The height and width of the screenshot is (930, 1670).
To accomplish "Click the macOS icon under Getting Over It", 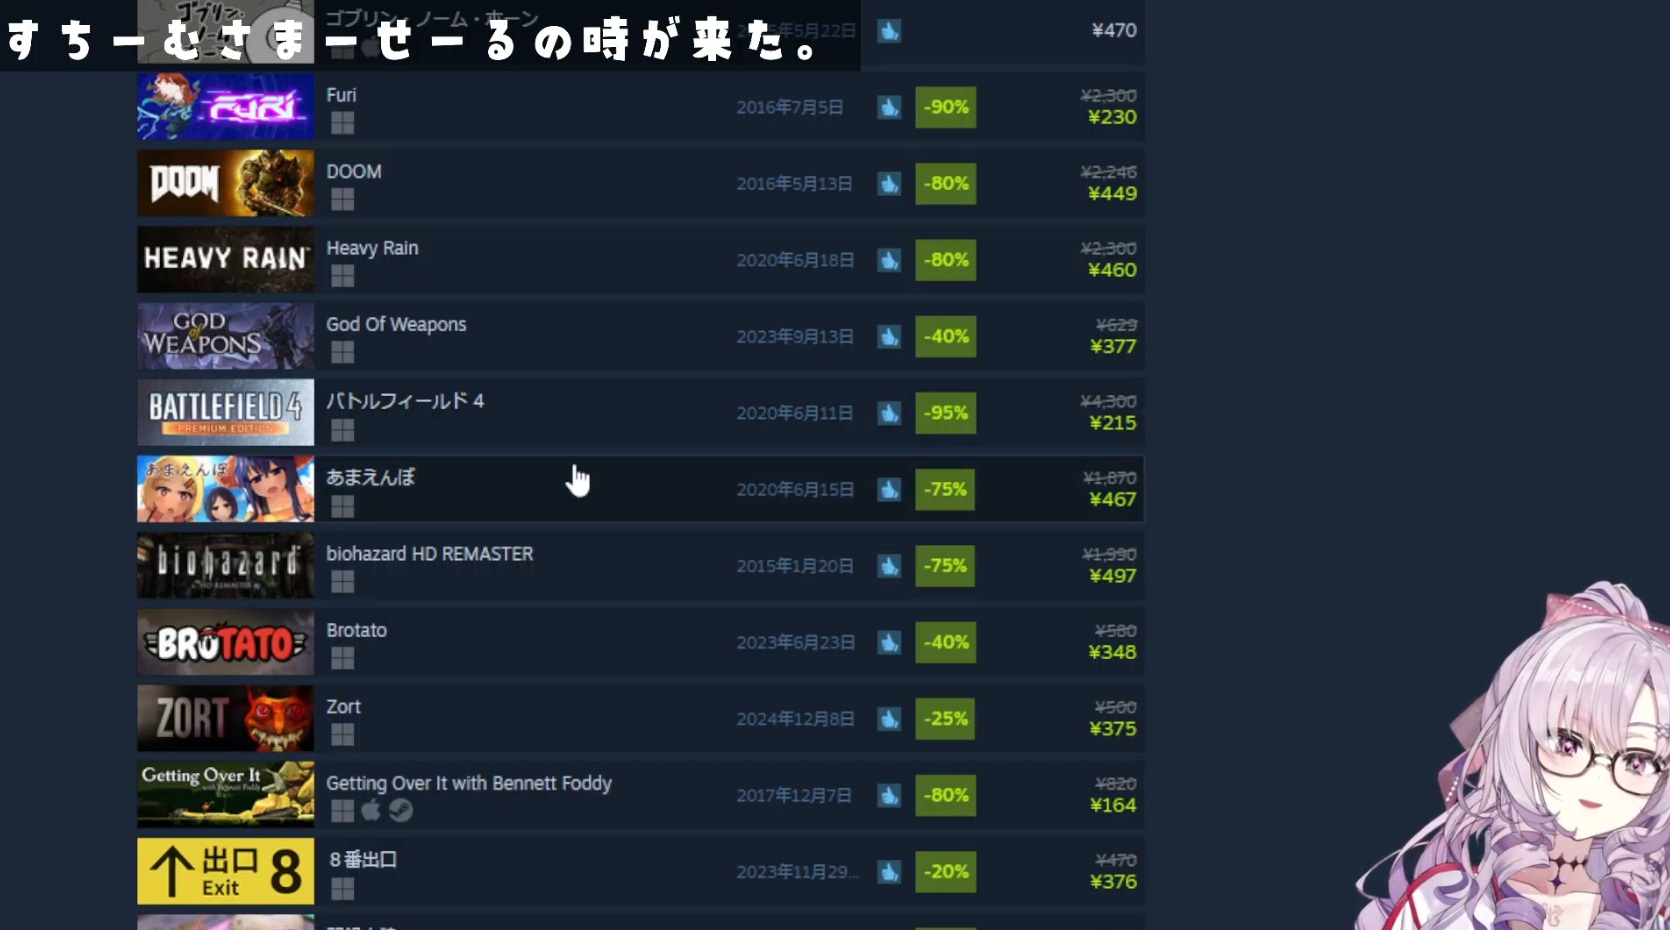I will (x=371, y=810).
